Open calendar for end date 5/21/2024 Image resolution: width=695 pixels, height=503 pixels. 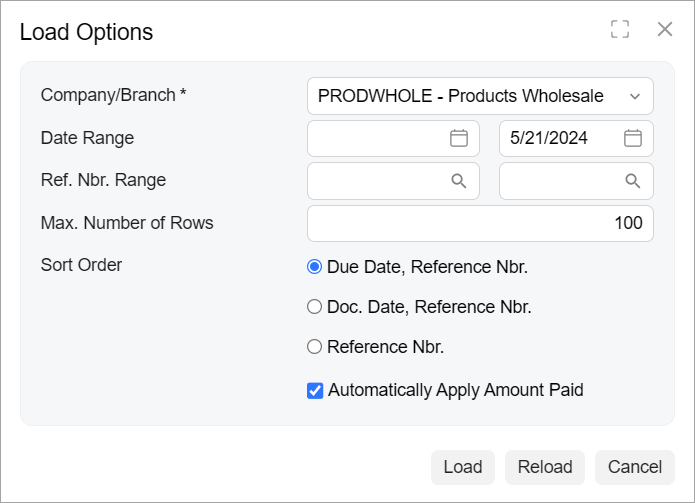(633, 139)
